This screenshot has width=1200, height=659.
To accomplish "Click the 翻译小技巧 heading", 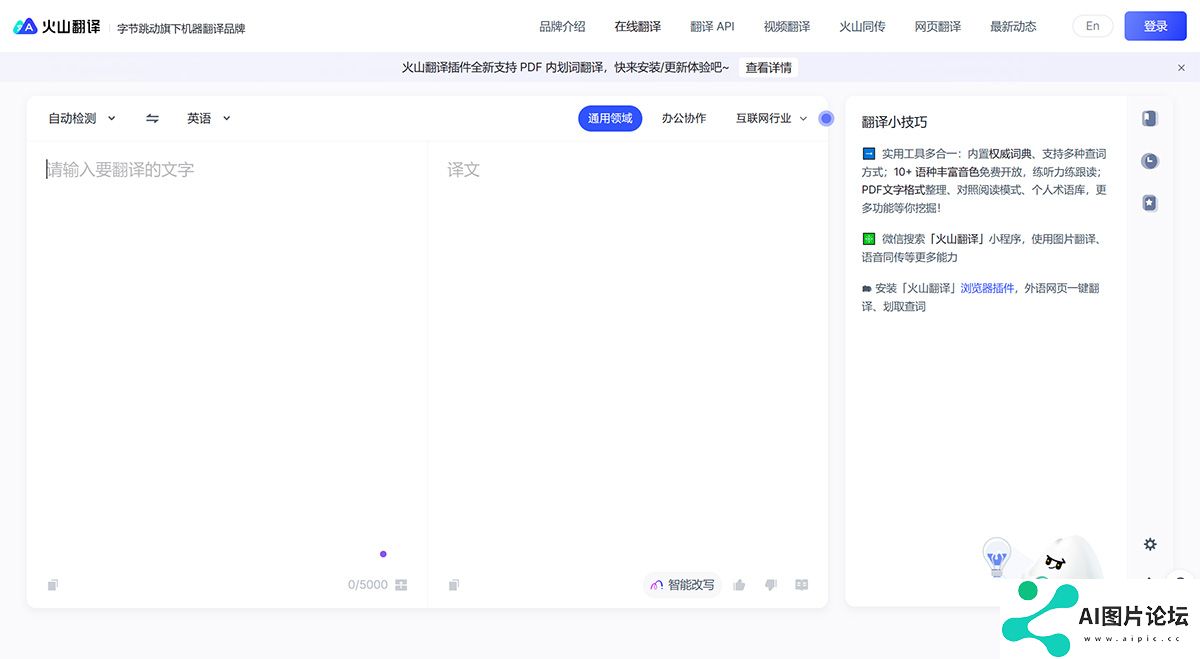I will coord(895,122).
